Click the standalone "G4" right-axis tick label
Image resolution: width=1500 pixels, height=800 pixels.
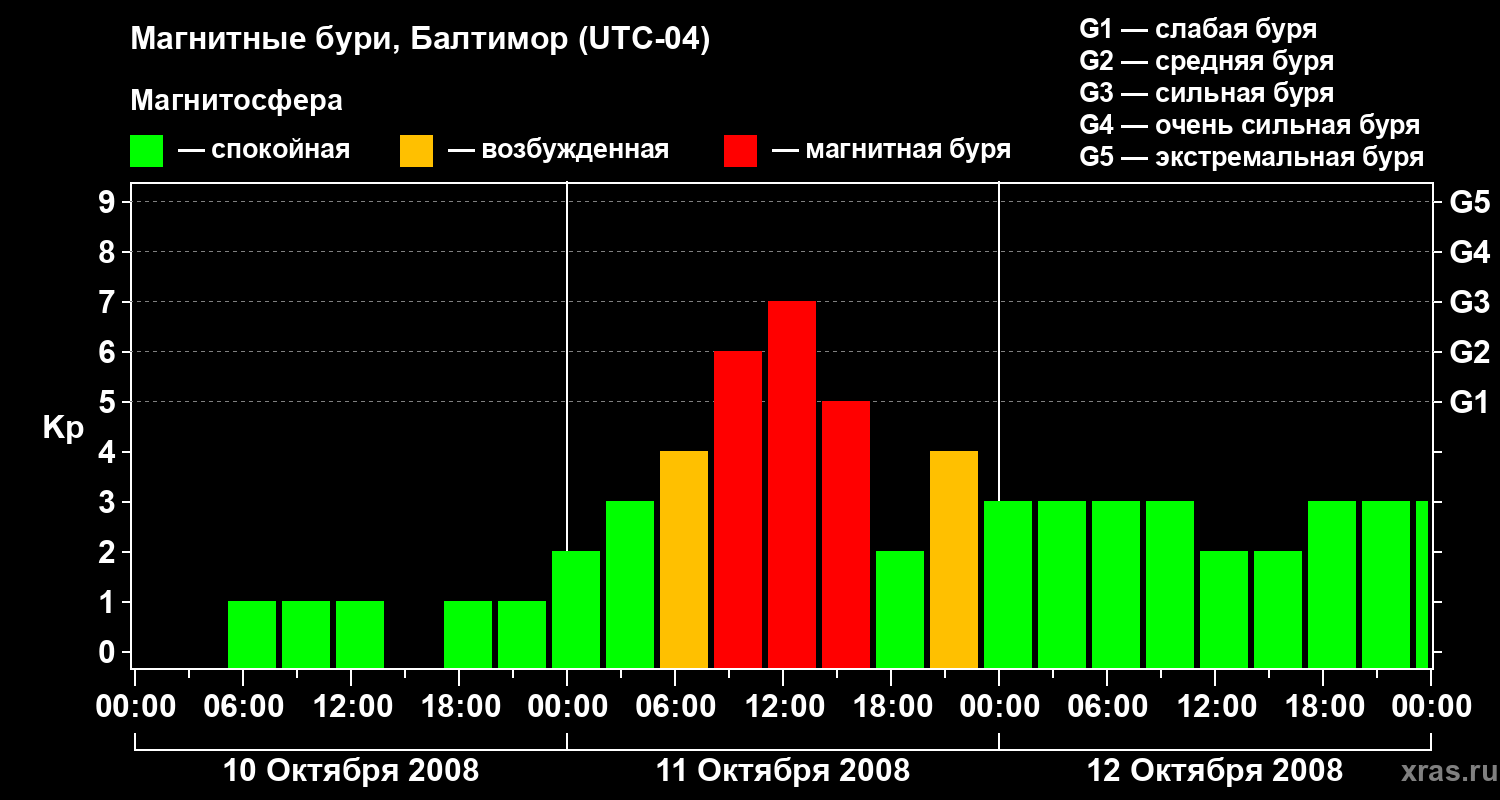pyautogui.click(x=1470, y=252)
